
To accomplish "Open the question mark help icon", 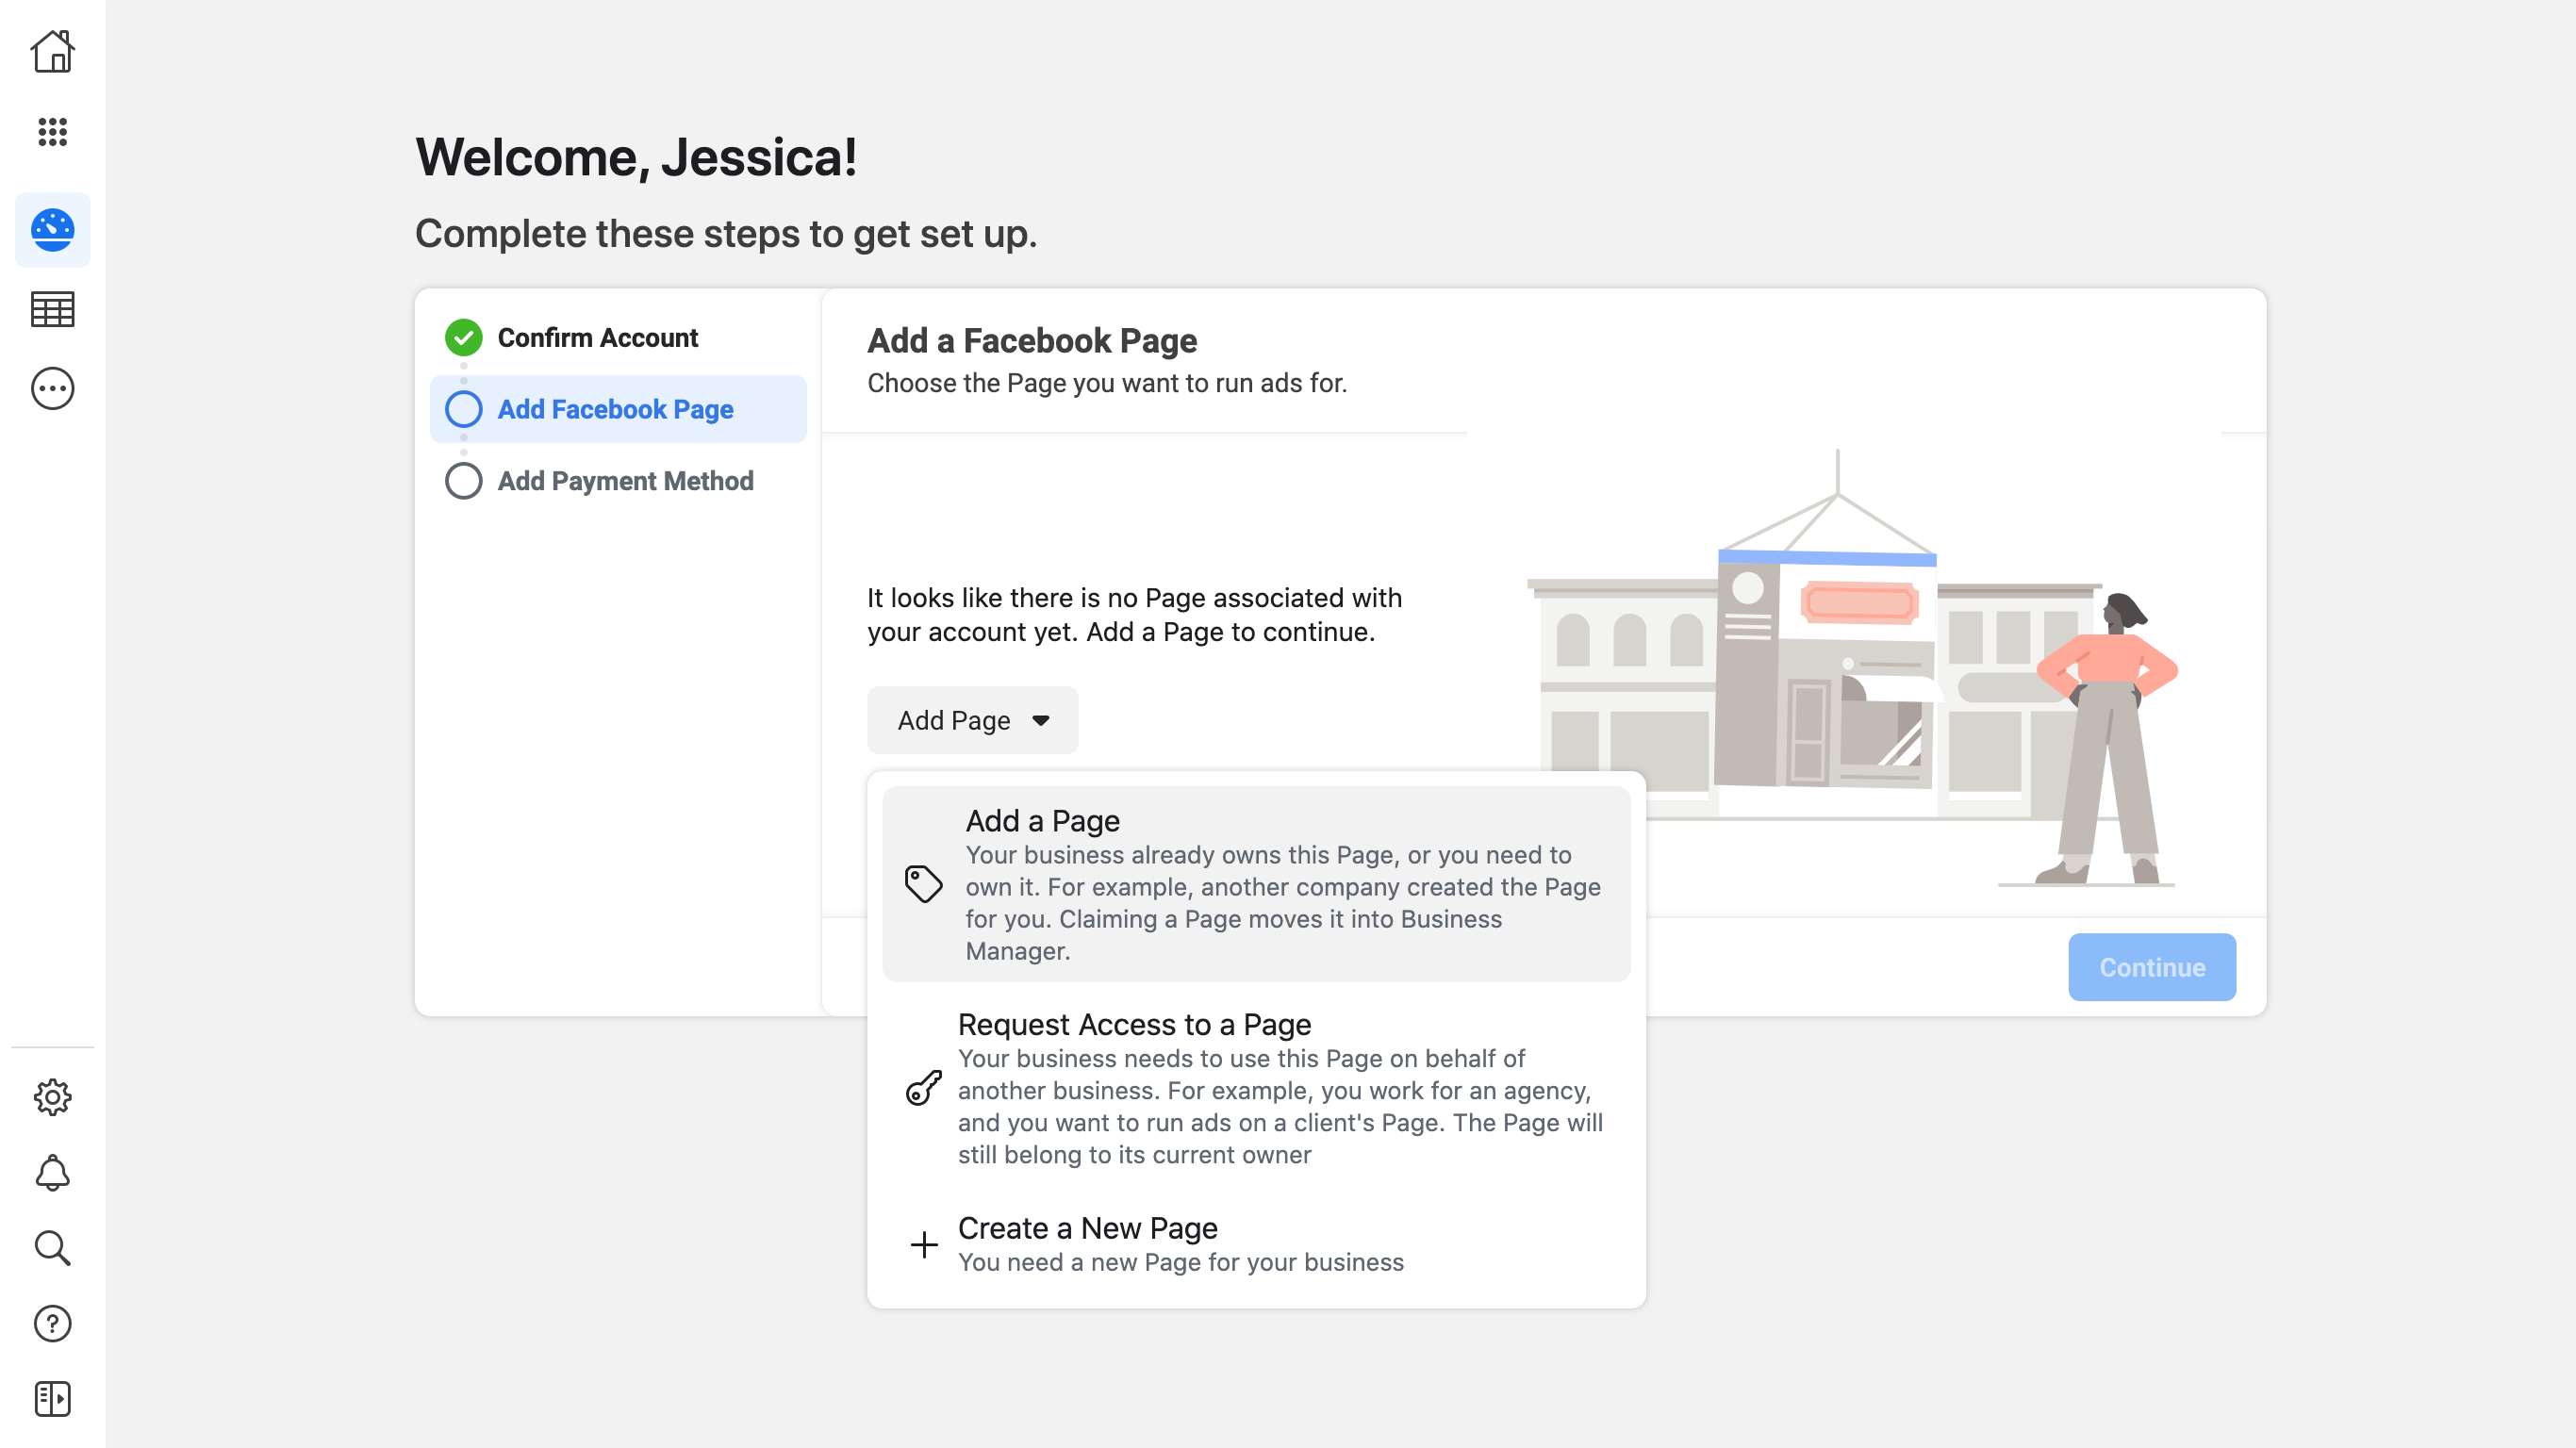I will [52, 1323].
